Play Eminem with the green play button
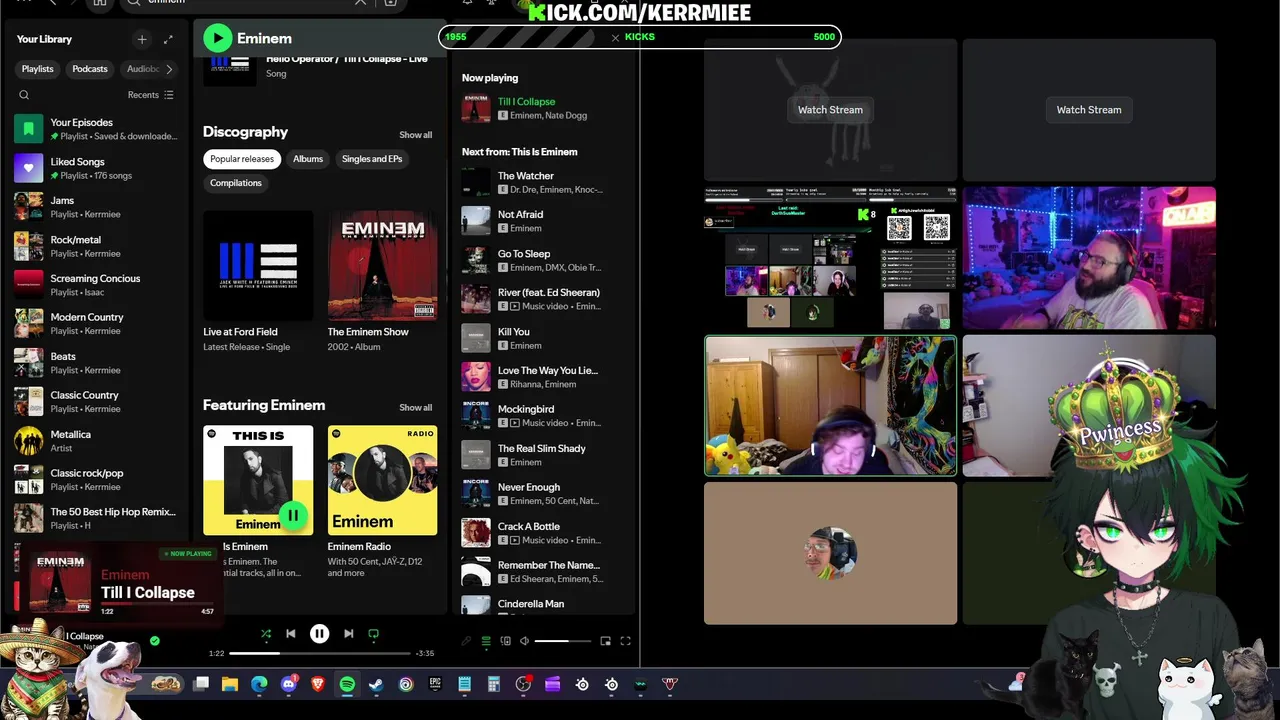Screen dimensions: 1280x720 click(217, 38)
